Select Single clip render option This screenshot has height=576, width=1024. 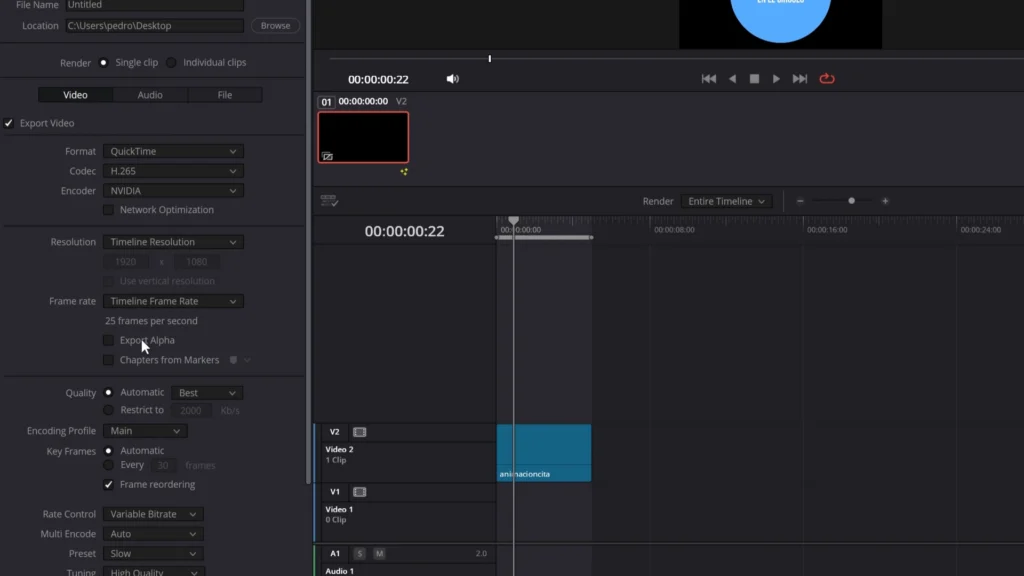103,63
